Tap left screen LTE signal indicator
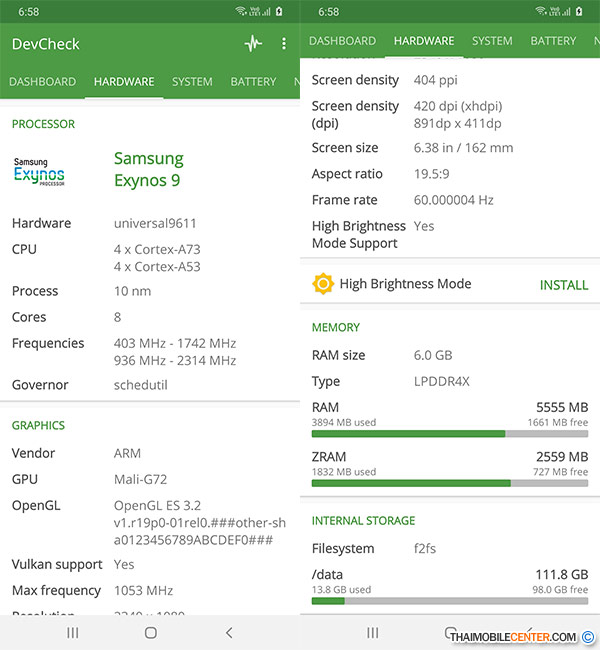Viewport: 600px width, 650px height. point(260,12)
